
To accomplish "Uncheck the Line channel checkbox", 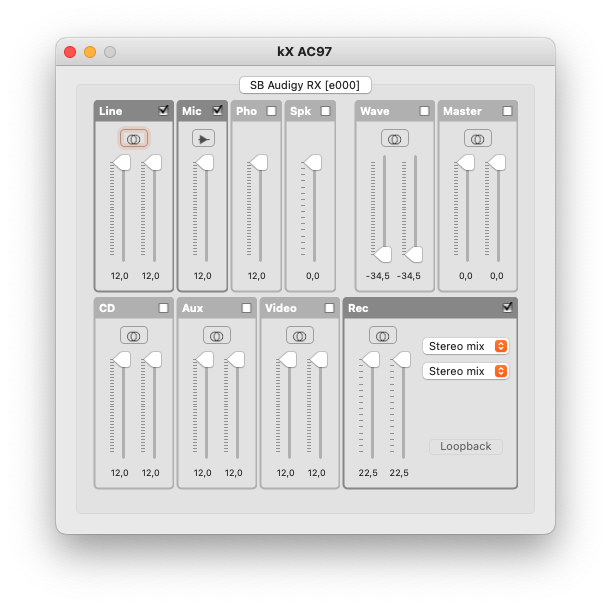I will click(164, 111).
